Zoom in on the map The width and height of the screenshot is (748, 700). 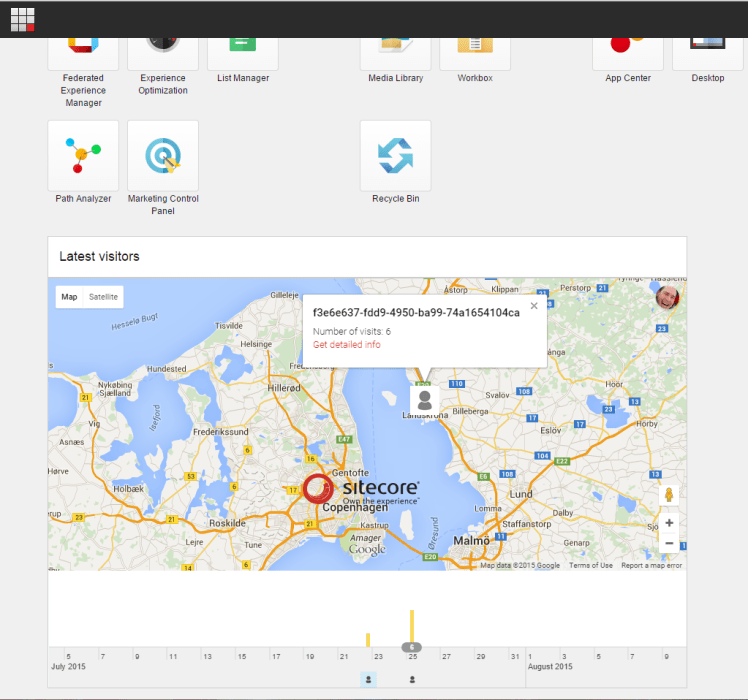[x=669, y=523]
